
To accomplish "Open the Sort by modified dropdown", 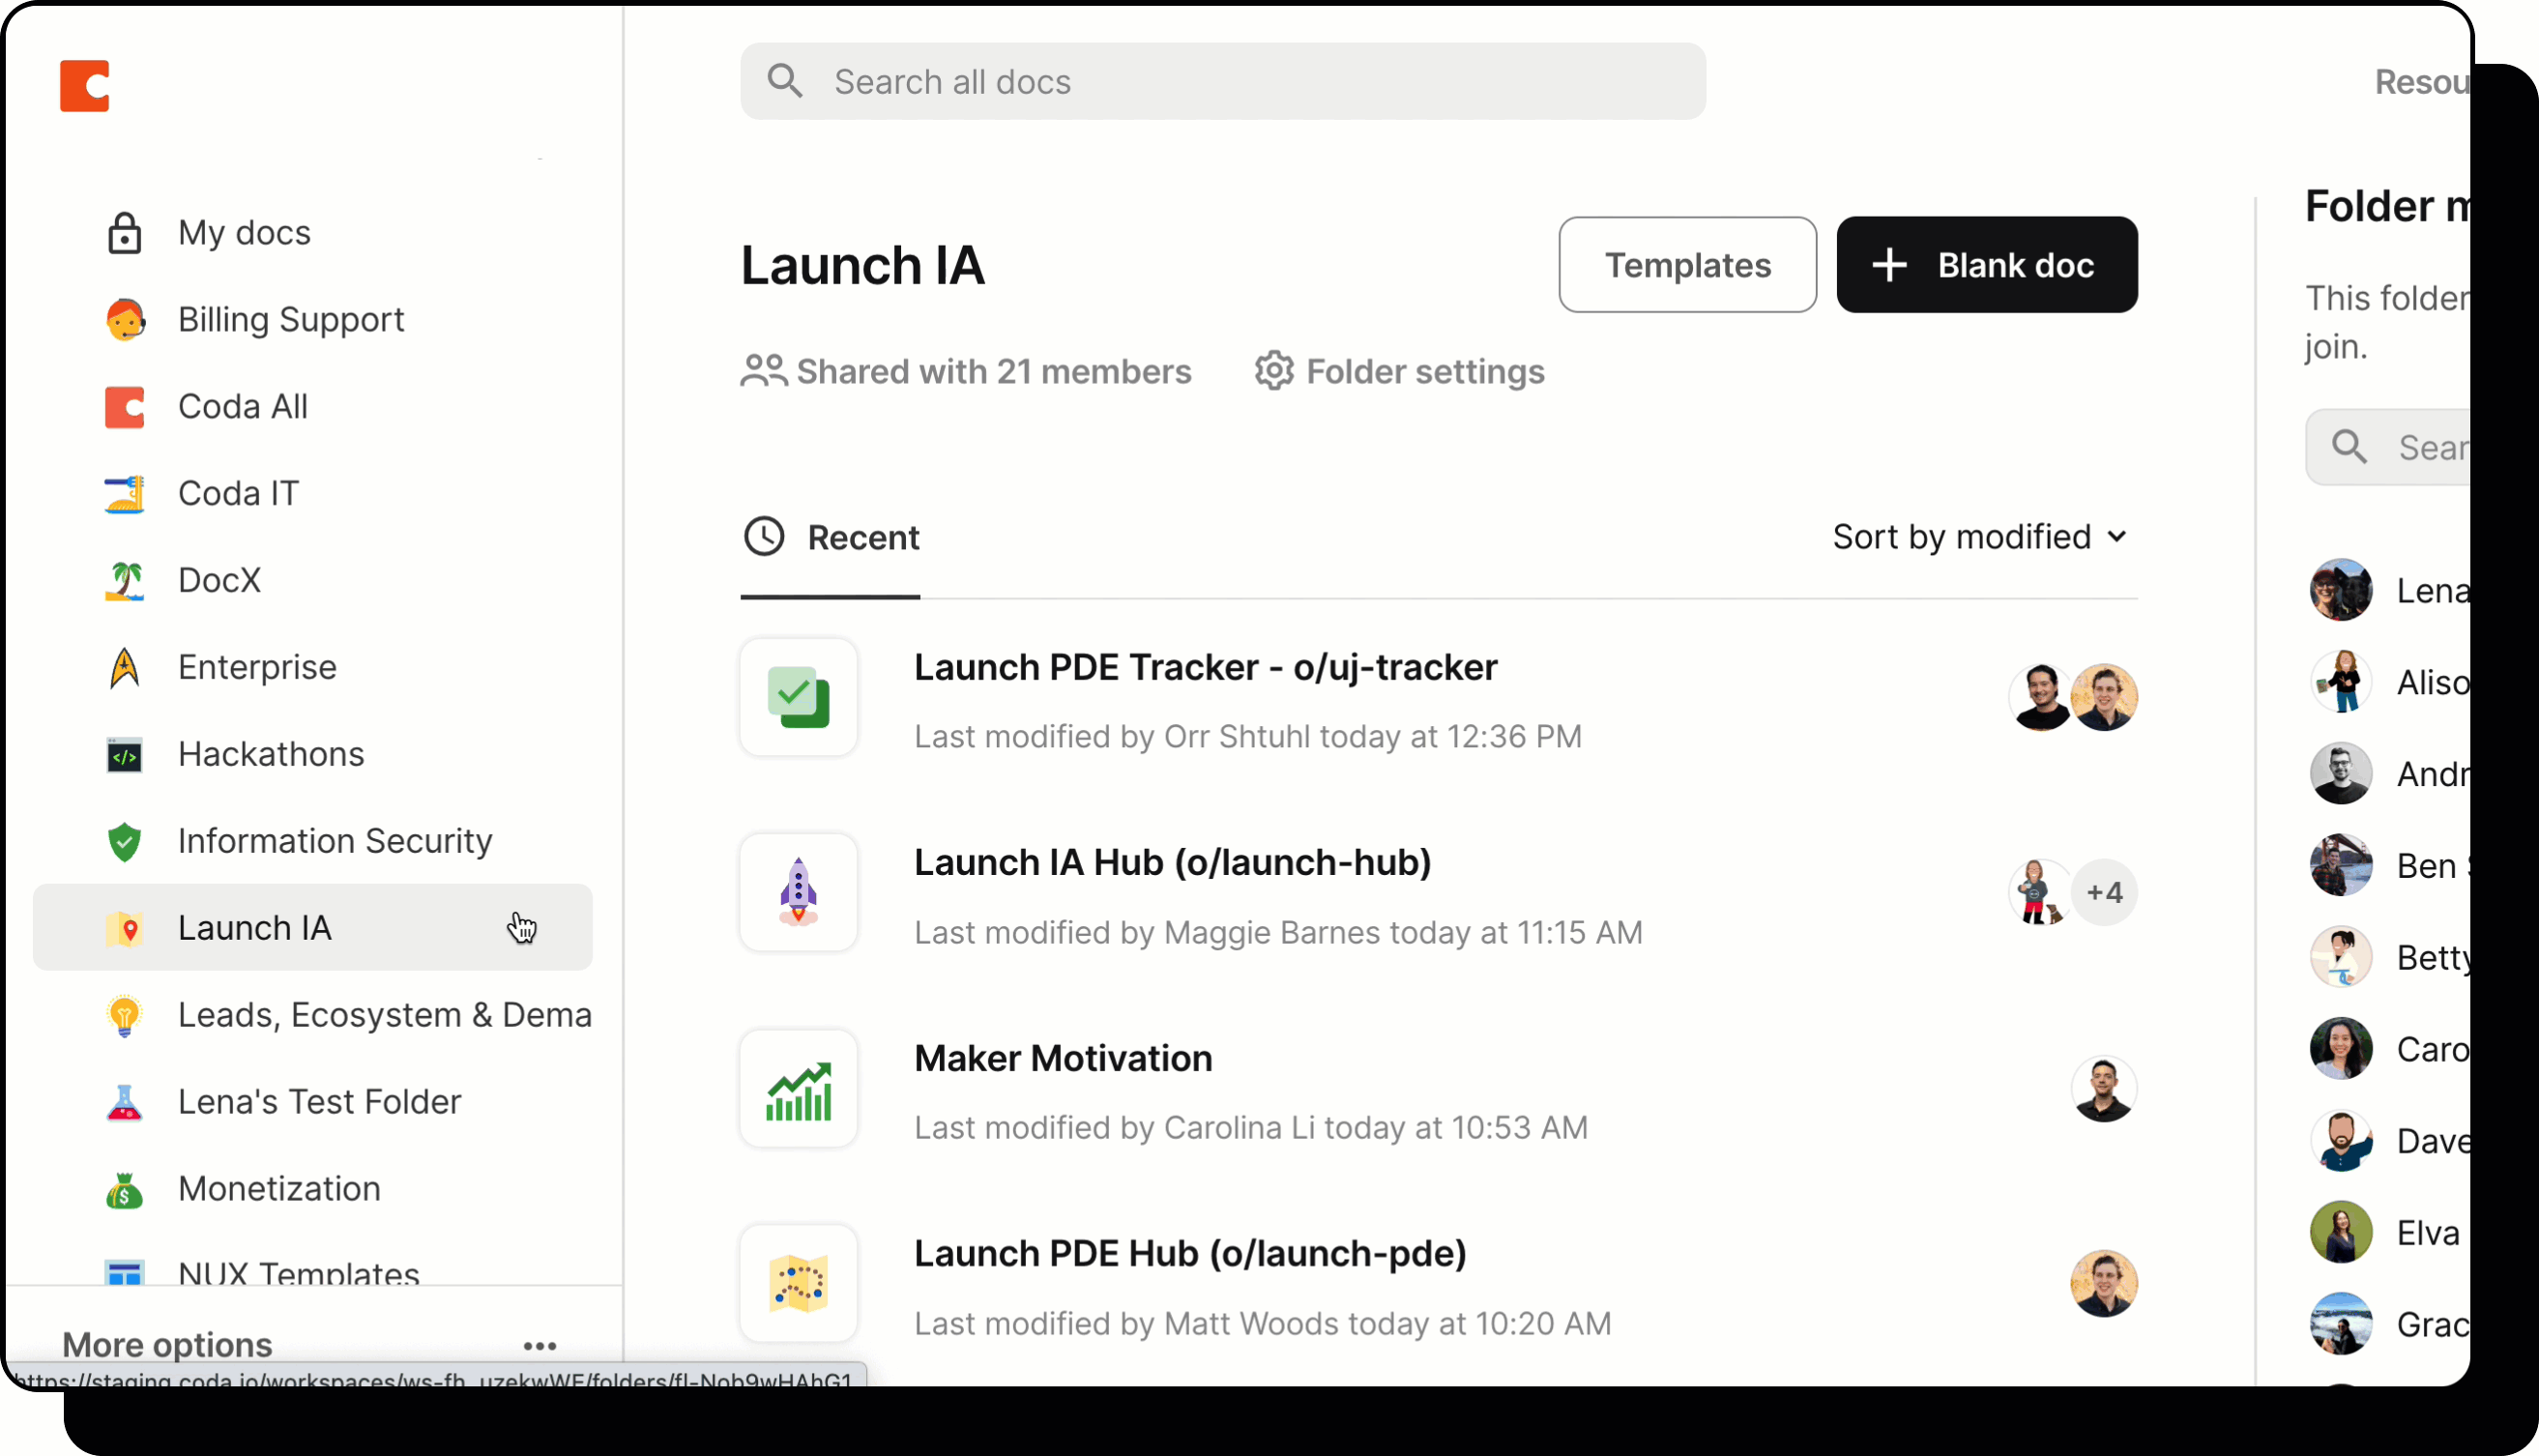I will [x=1979, y=537].
